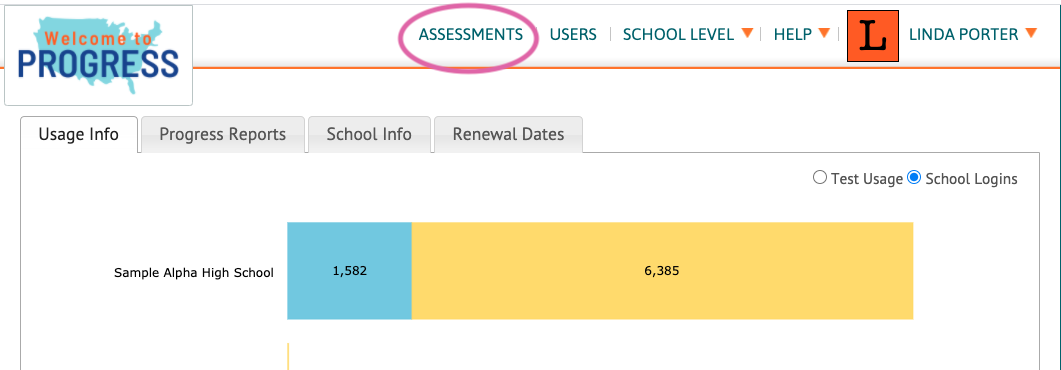Expand the School Level dropdown arrow
1061x370 pixels.
747,33
